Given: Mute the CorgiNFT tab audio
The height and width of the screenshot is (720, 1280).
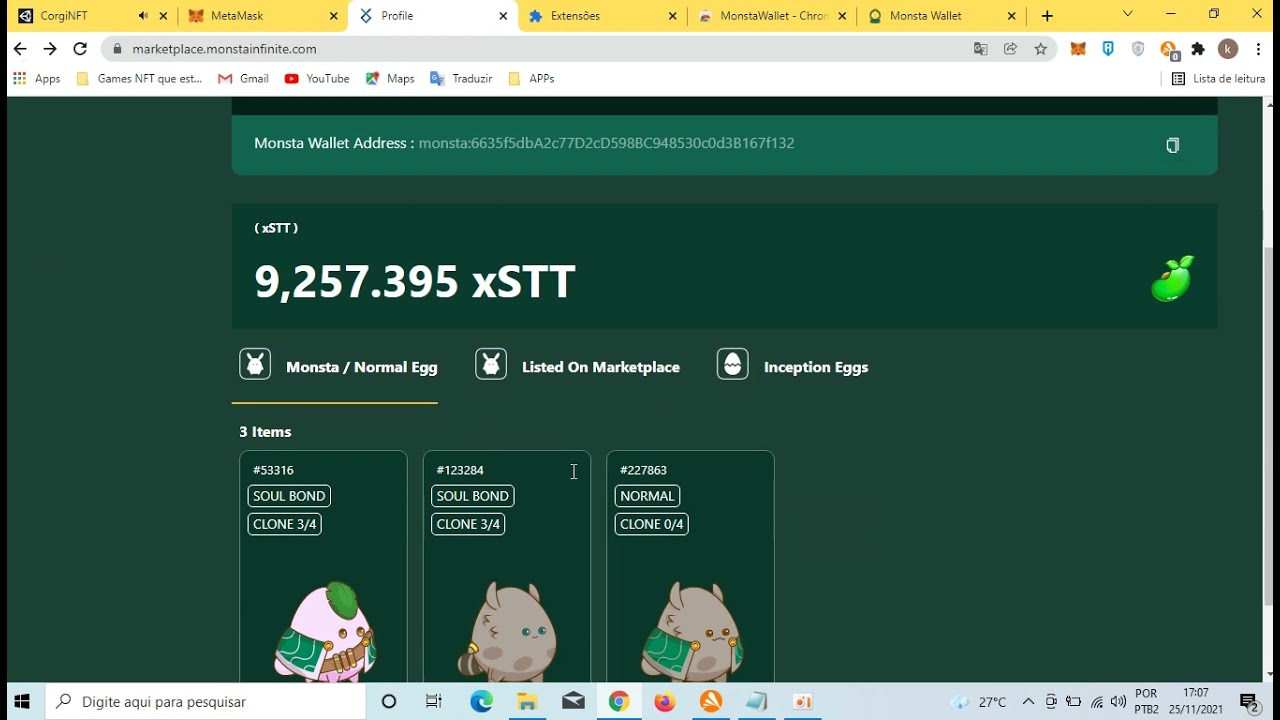Looking at the screenshot, I should coord(143,16).
